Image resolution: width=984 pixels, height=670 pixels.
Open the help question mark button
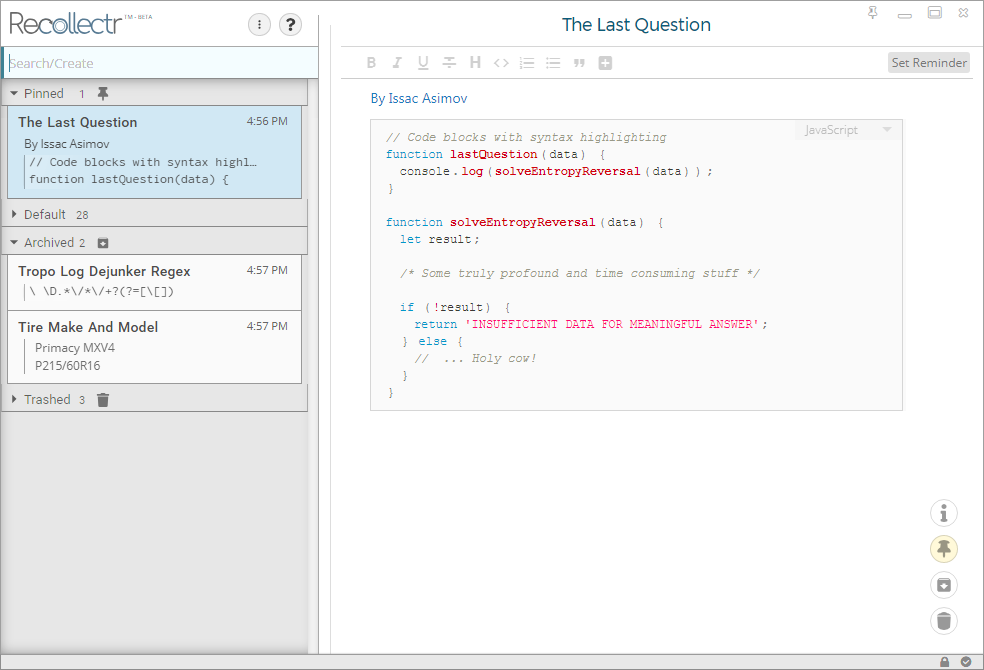click(290, 24)
